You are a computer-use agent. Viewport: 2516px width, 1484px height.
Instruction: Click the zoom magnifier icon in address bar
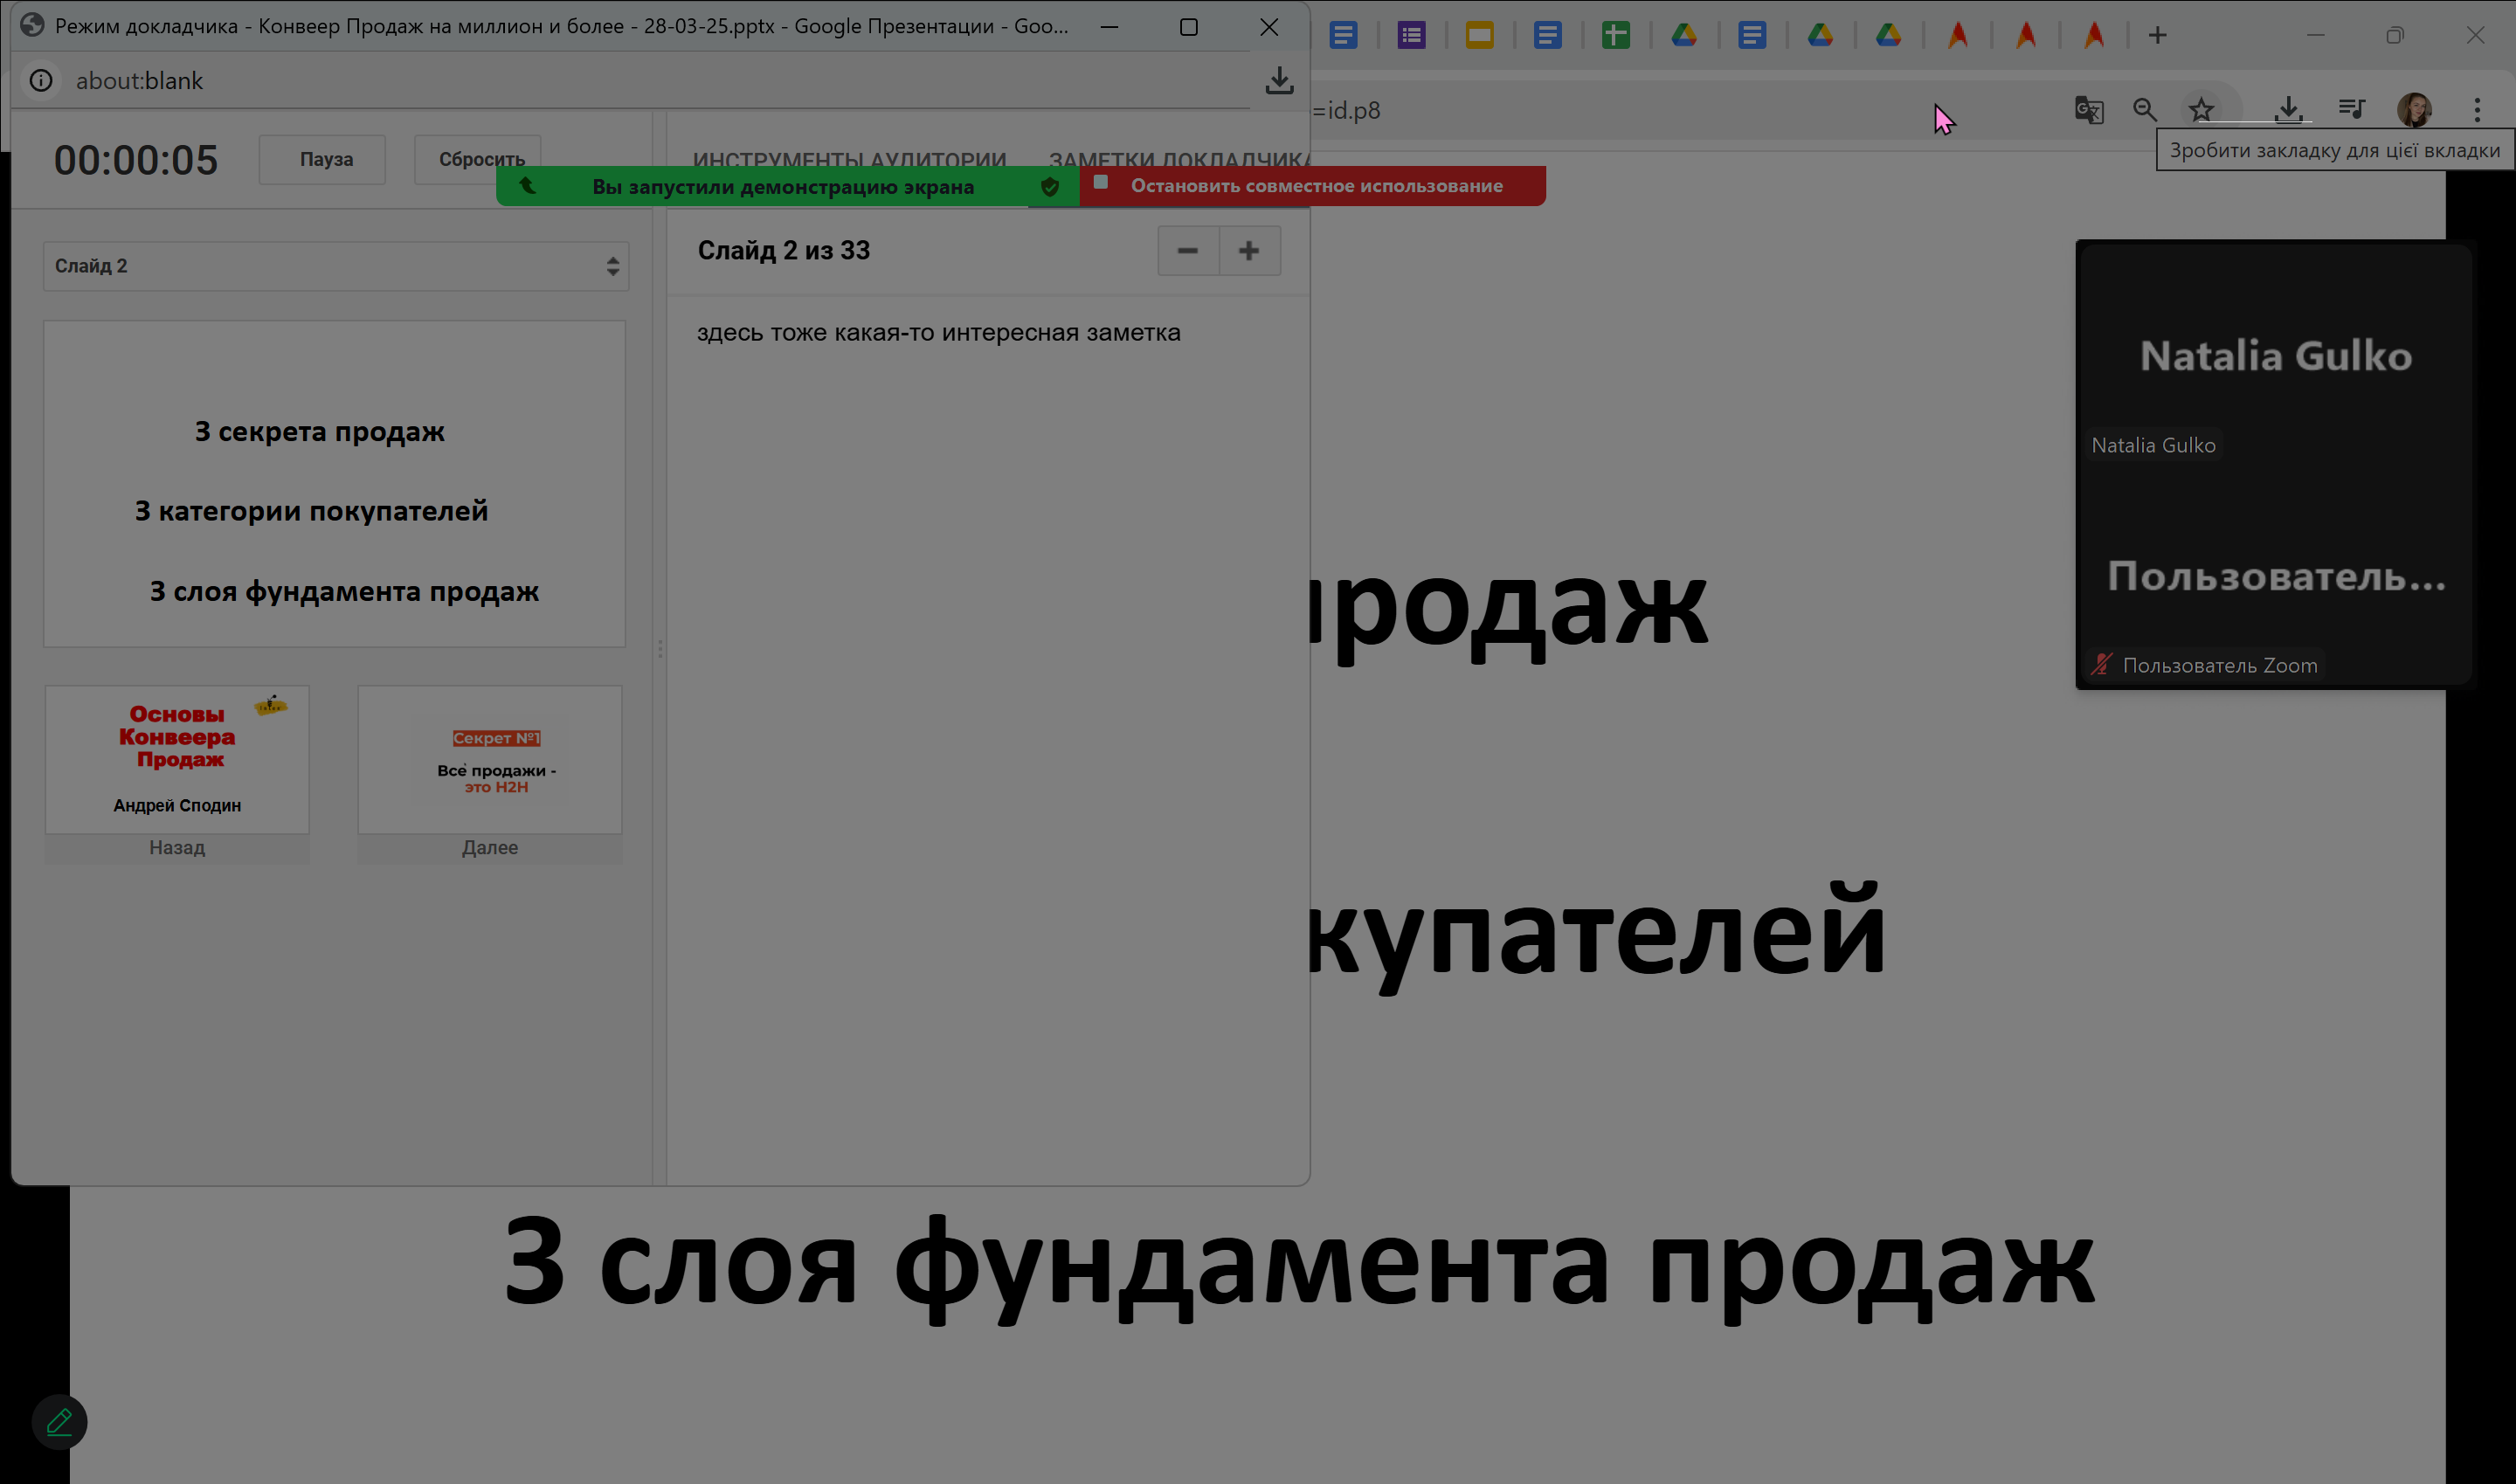(x=2145, y=110)
